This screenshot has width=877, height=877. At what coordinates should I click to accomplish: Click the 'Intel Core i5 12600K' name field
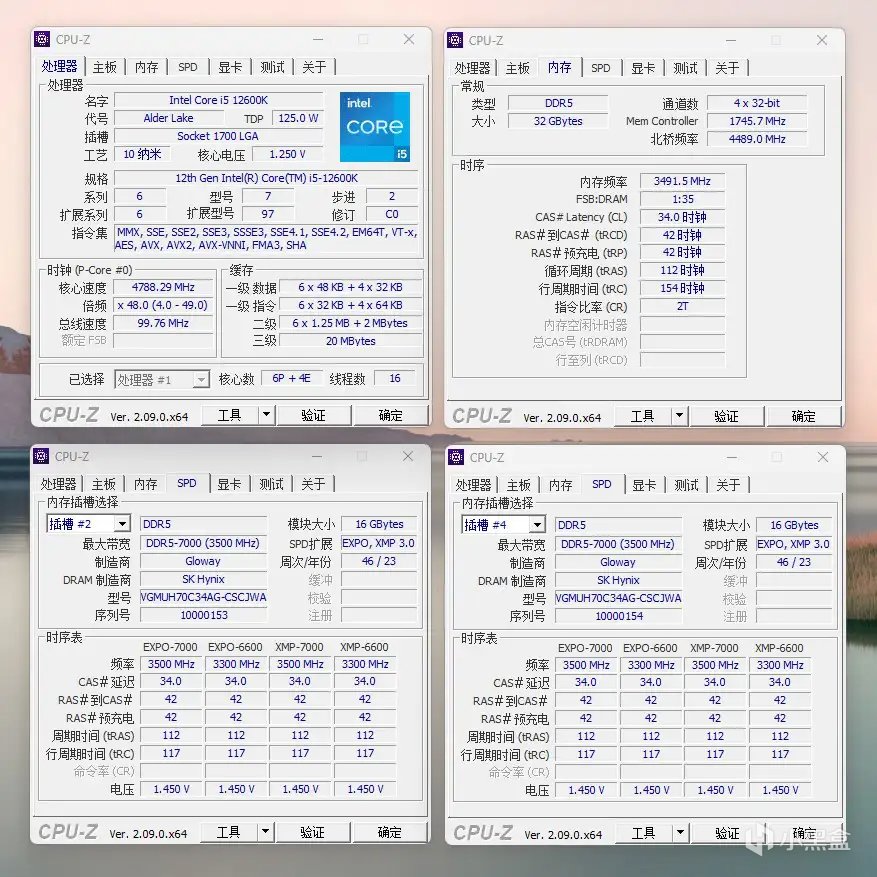219,100
